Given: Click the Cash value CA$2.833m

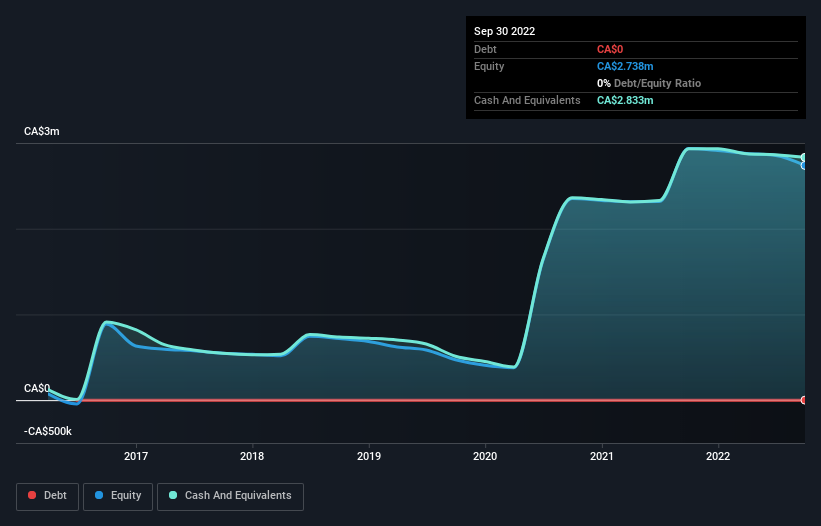Looking at the screenshot, I should point(625,100).
